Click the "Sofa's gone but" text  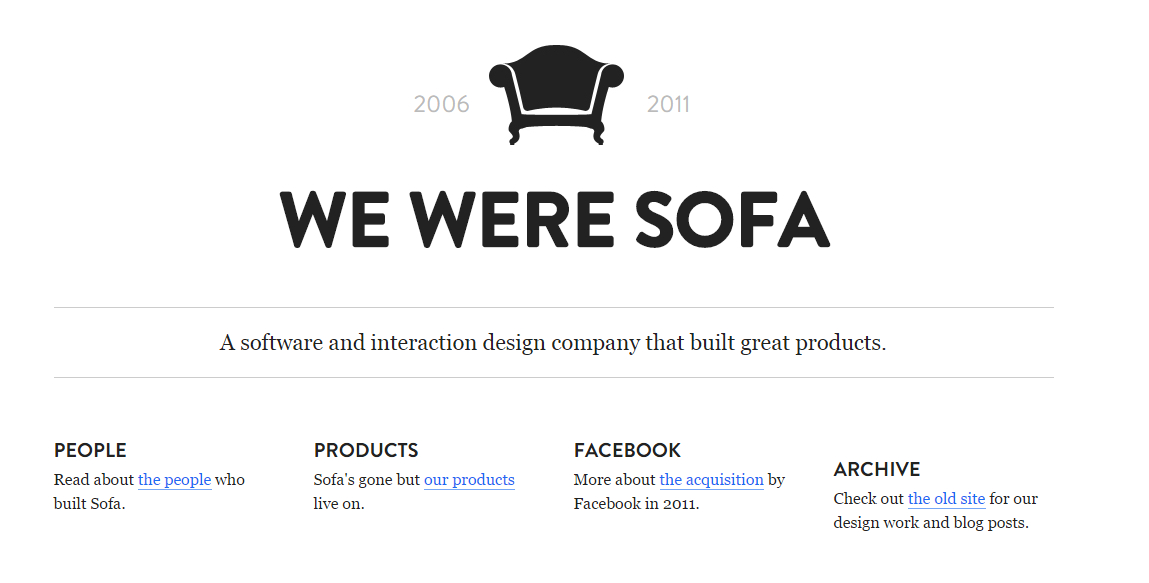(367, 480)
